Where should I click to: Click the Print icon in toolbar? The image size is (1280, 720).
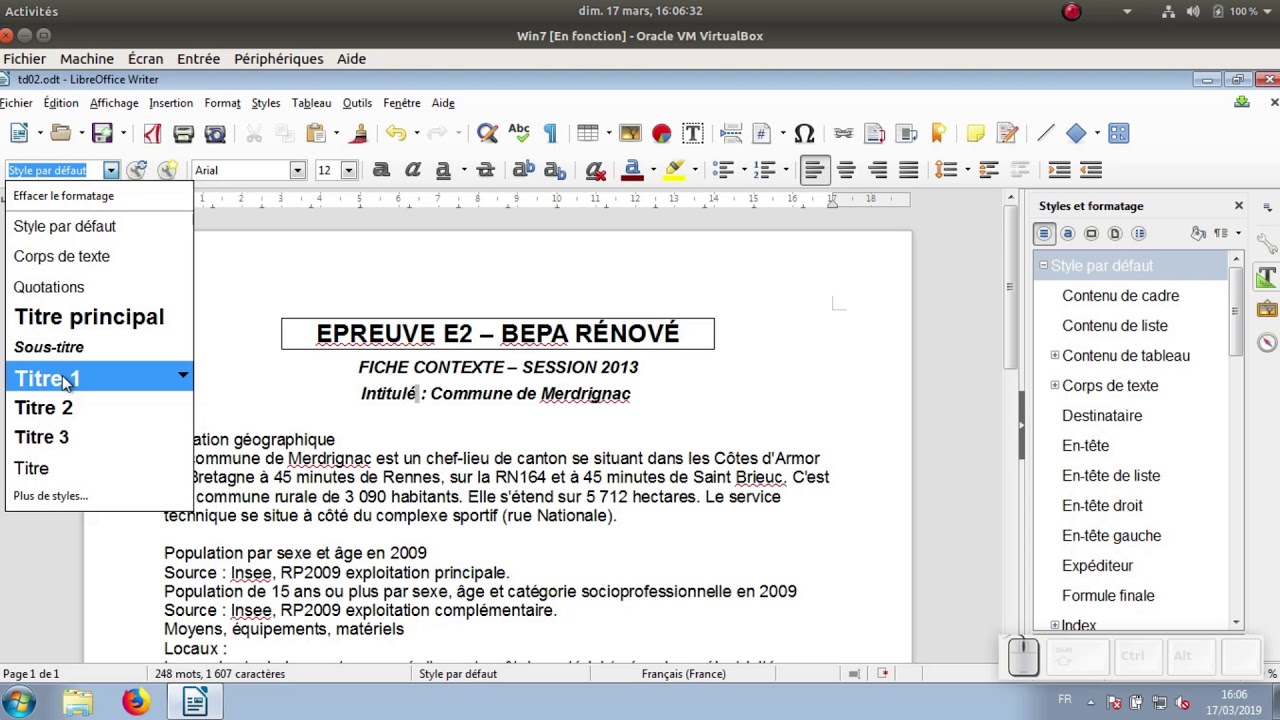(183, 133)
